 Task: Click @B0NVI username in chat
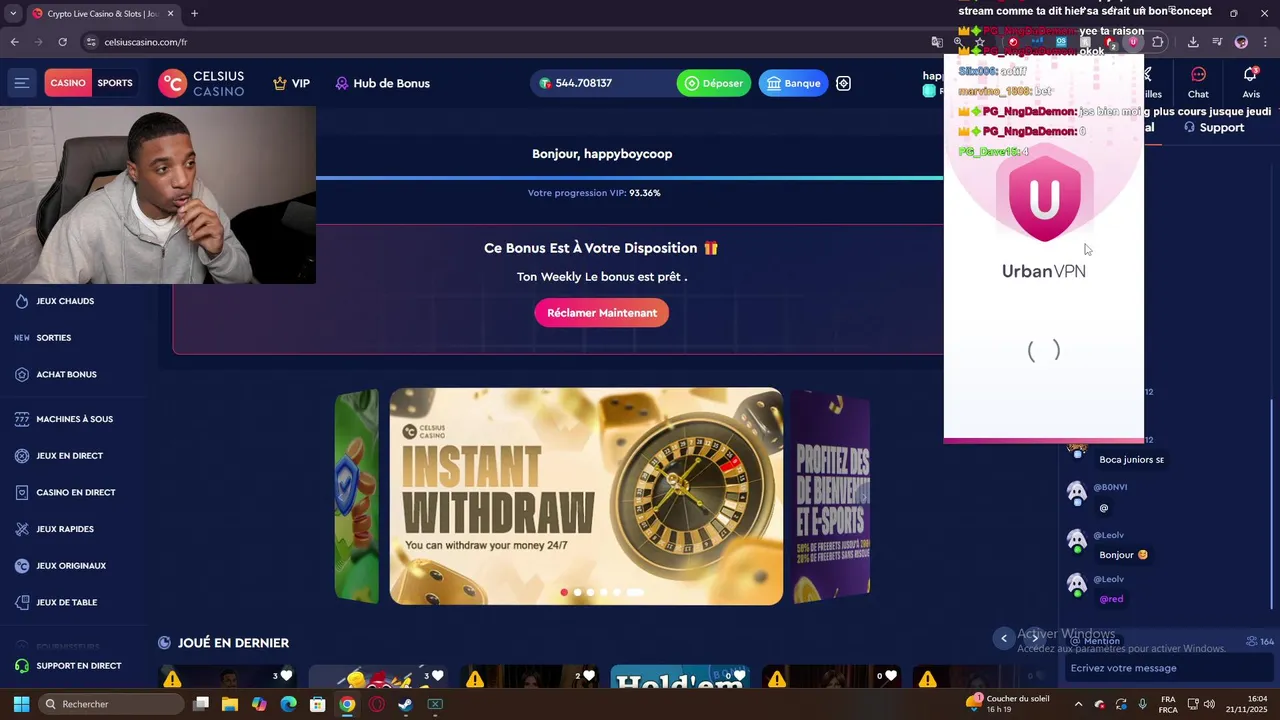pos(1110,487)
